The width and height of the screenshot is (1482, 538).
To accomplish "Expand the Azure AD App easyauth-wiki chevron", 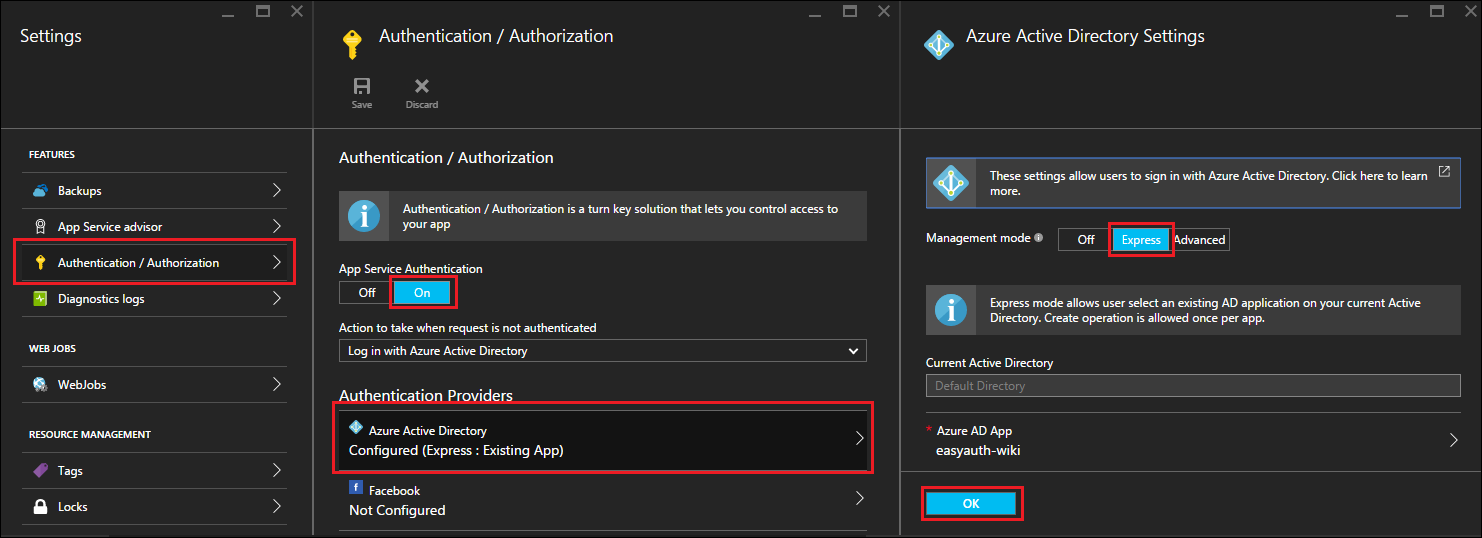I will (1453, 440).
